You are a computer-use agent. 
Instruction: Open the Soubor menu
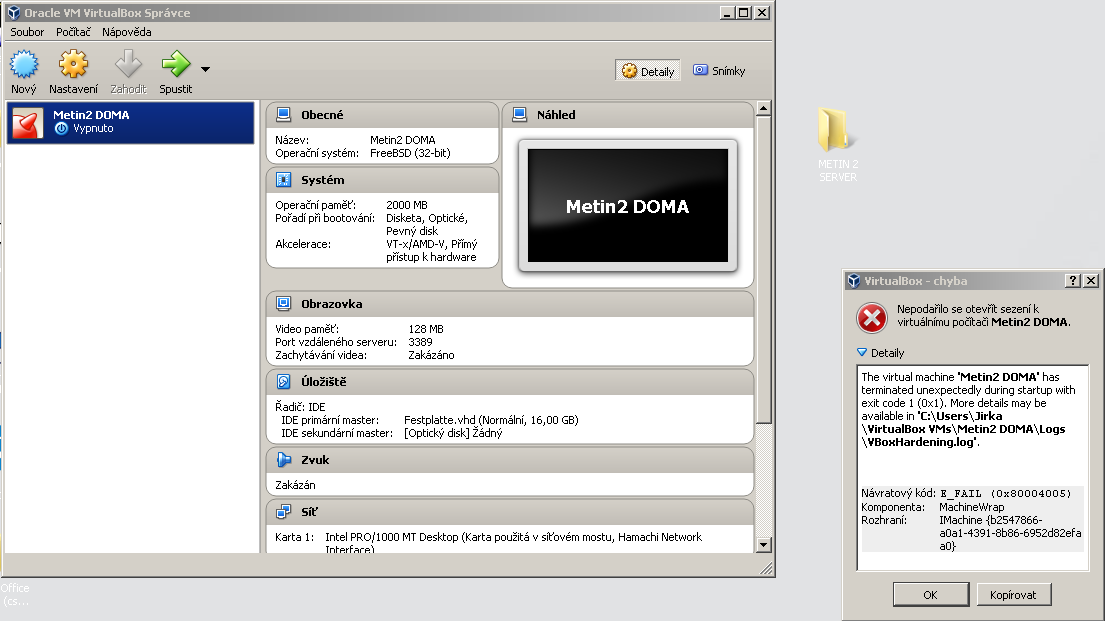coord(27,32)
